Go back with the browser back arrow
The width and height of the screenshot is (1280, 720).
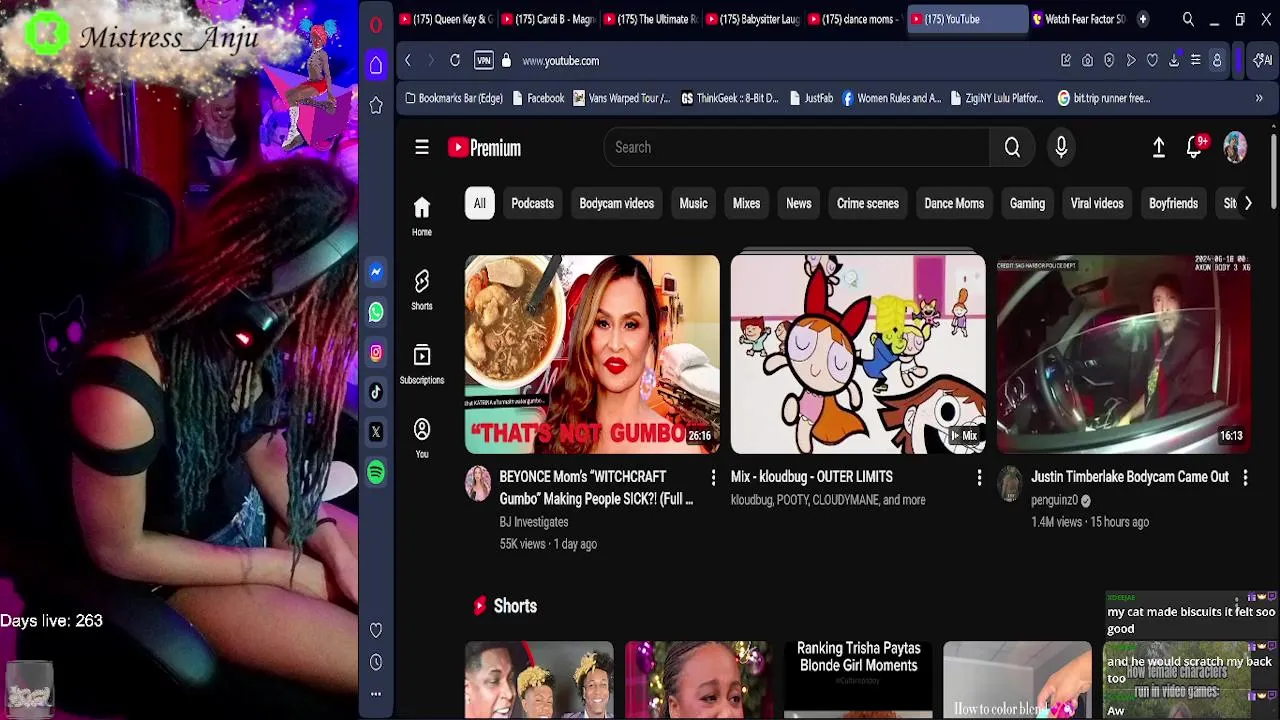tap(408, 61)
